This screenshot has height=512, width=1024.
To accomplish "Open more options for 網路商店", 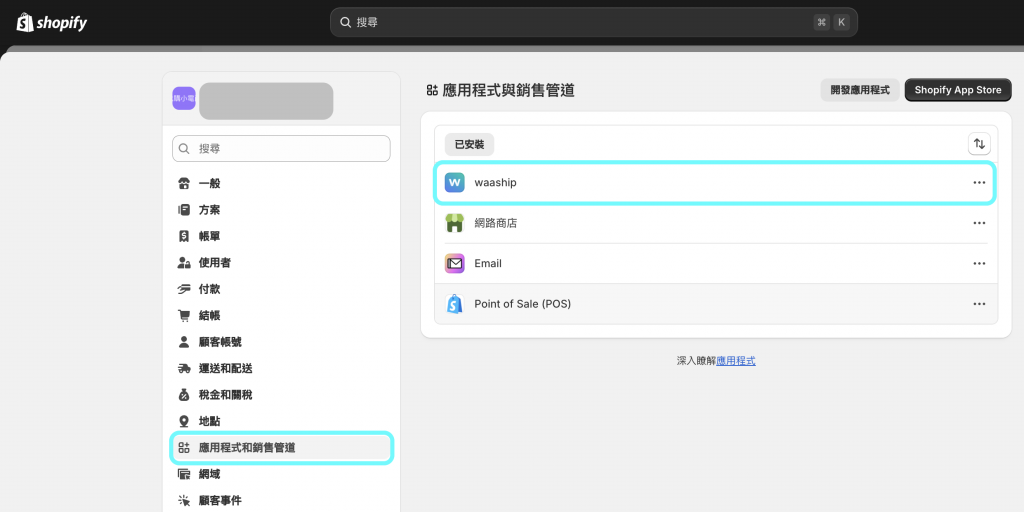I will [979, 223].
